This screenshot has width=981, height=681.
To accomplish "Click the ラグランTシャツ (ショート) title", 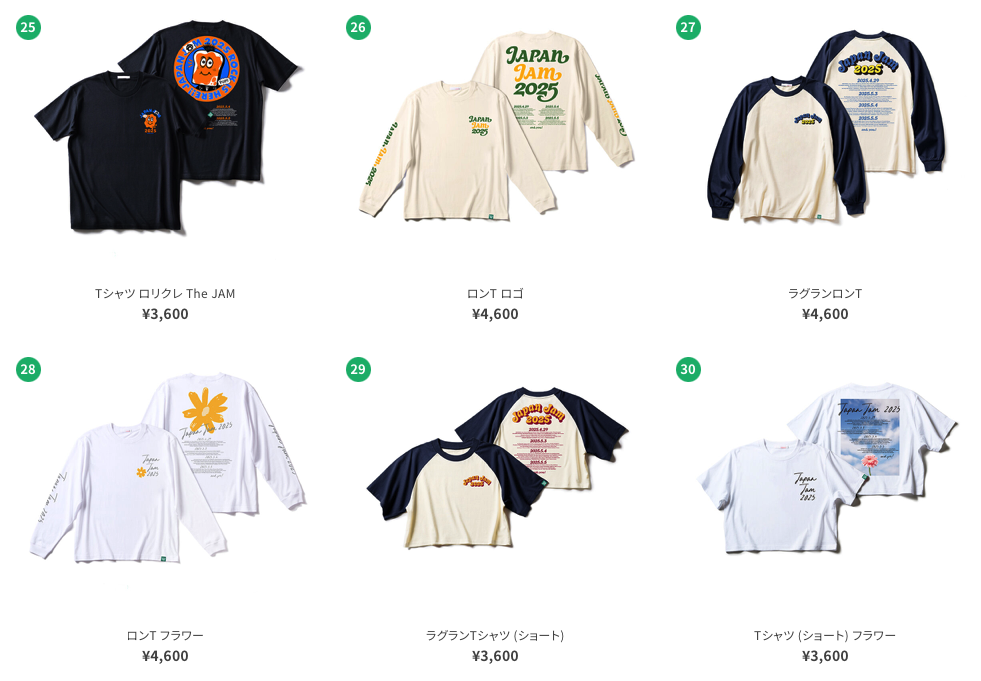I will point(495,635).
